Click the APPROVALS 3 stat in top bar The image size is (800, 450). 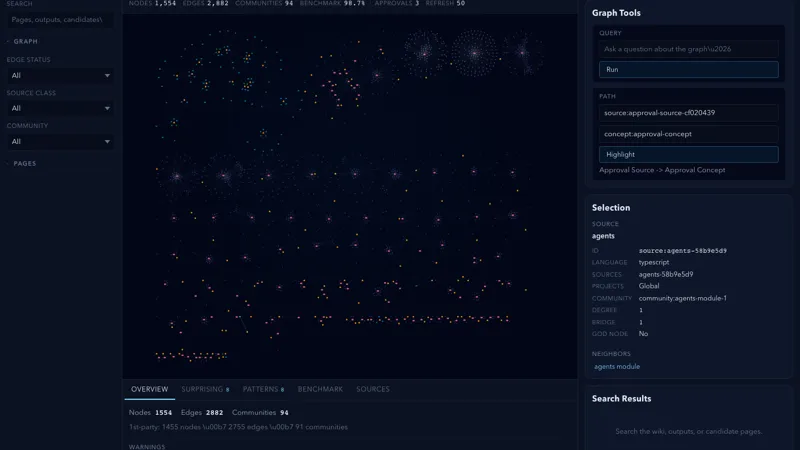click(396, 3)
